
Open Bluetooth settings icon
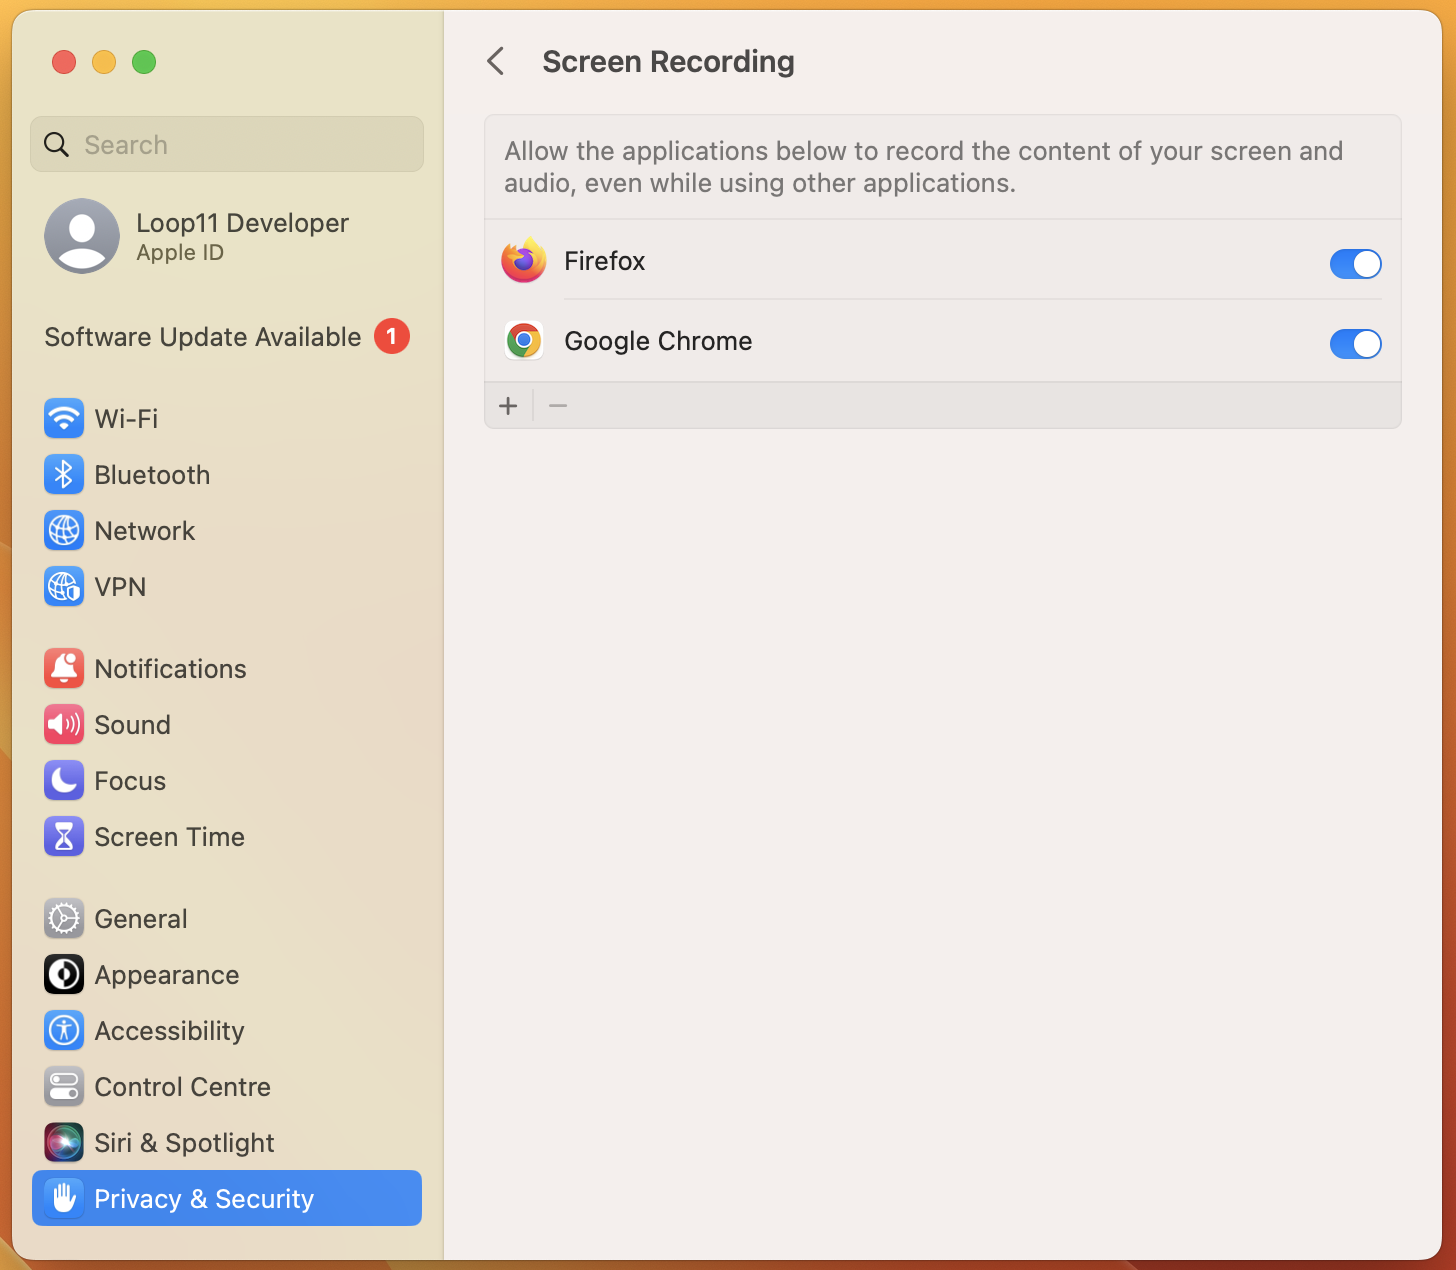(x=64, y=474)
